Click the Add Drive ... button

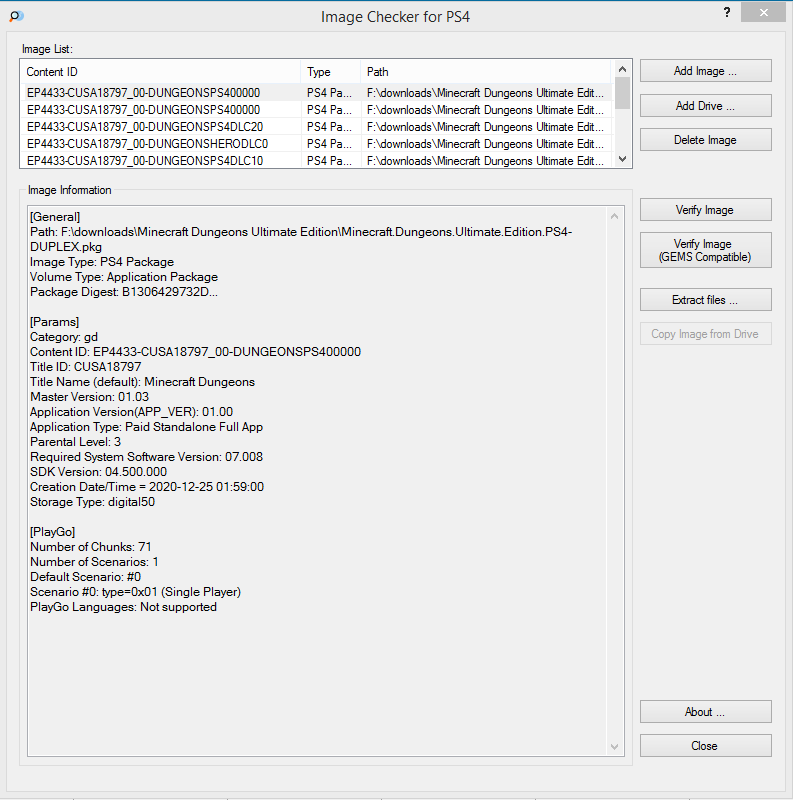[x=705, y=106]
